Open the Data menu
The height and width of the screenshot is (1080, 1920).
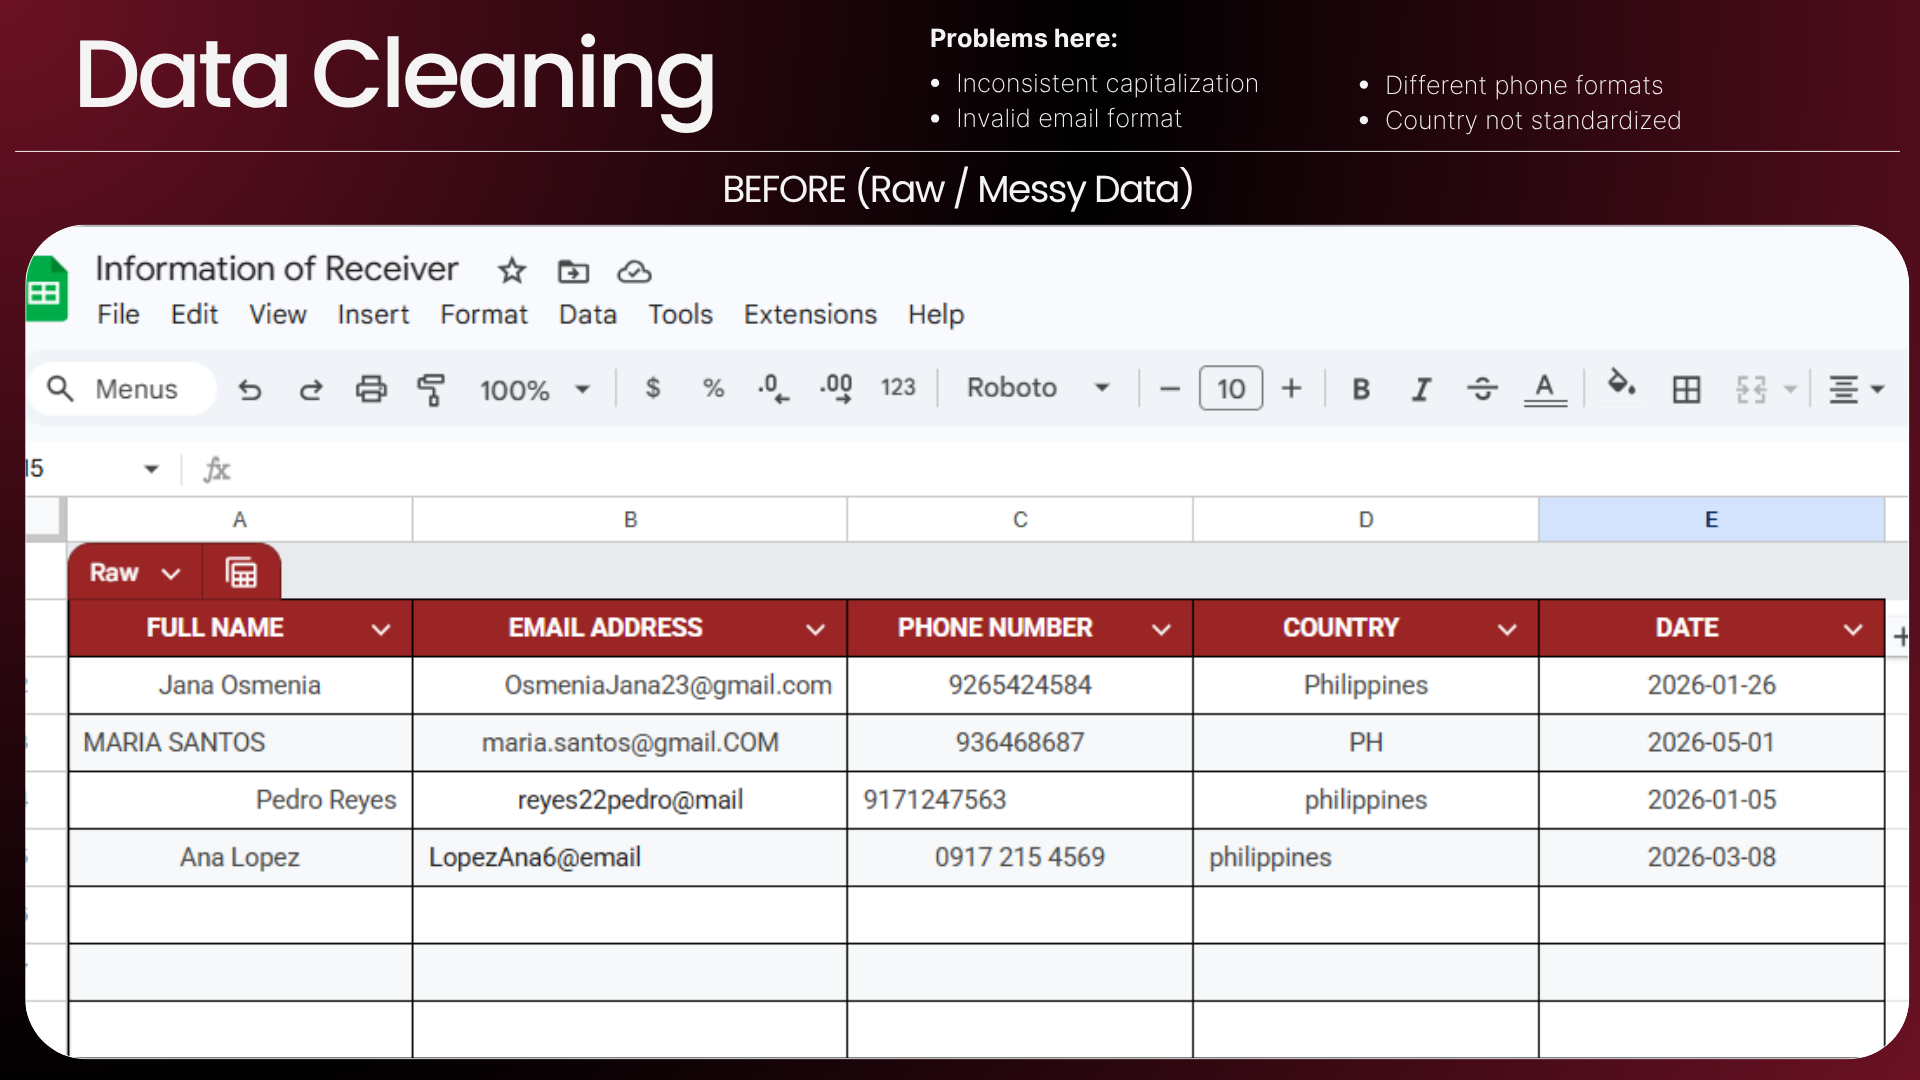coord(587,315)
